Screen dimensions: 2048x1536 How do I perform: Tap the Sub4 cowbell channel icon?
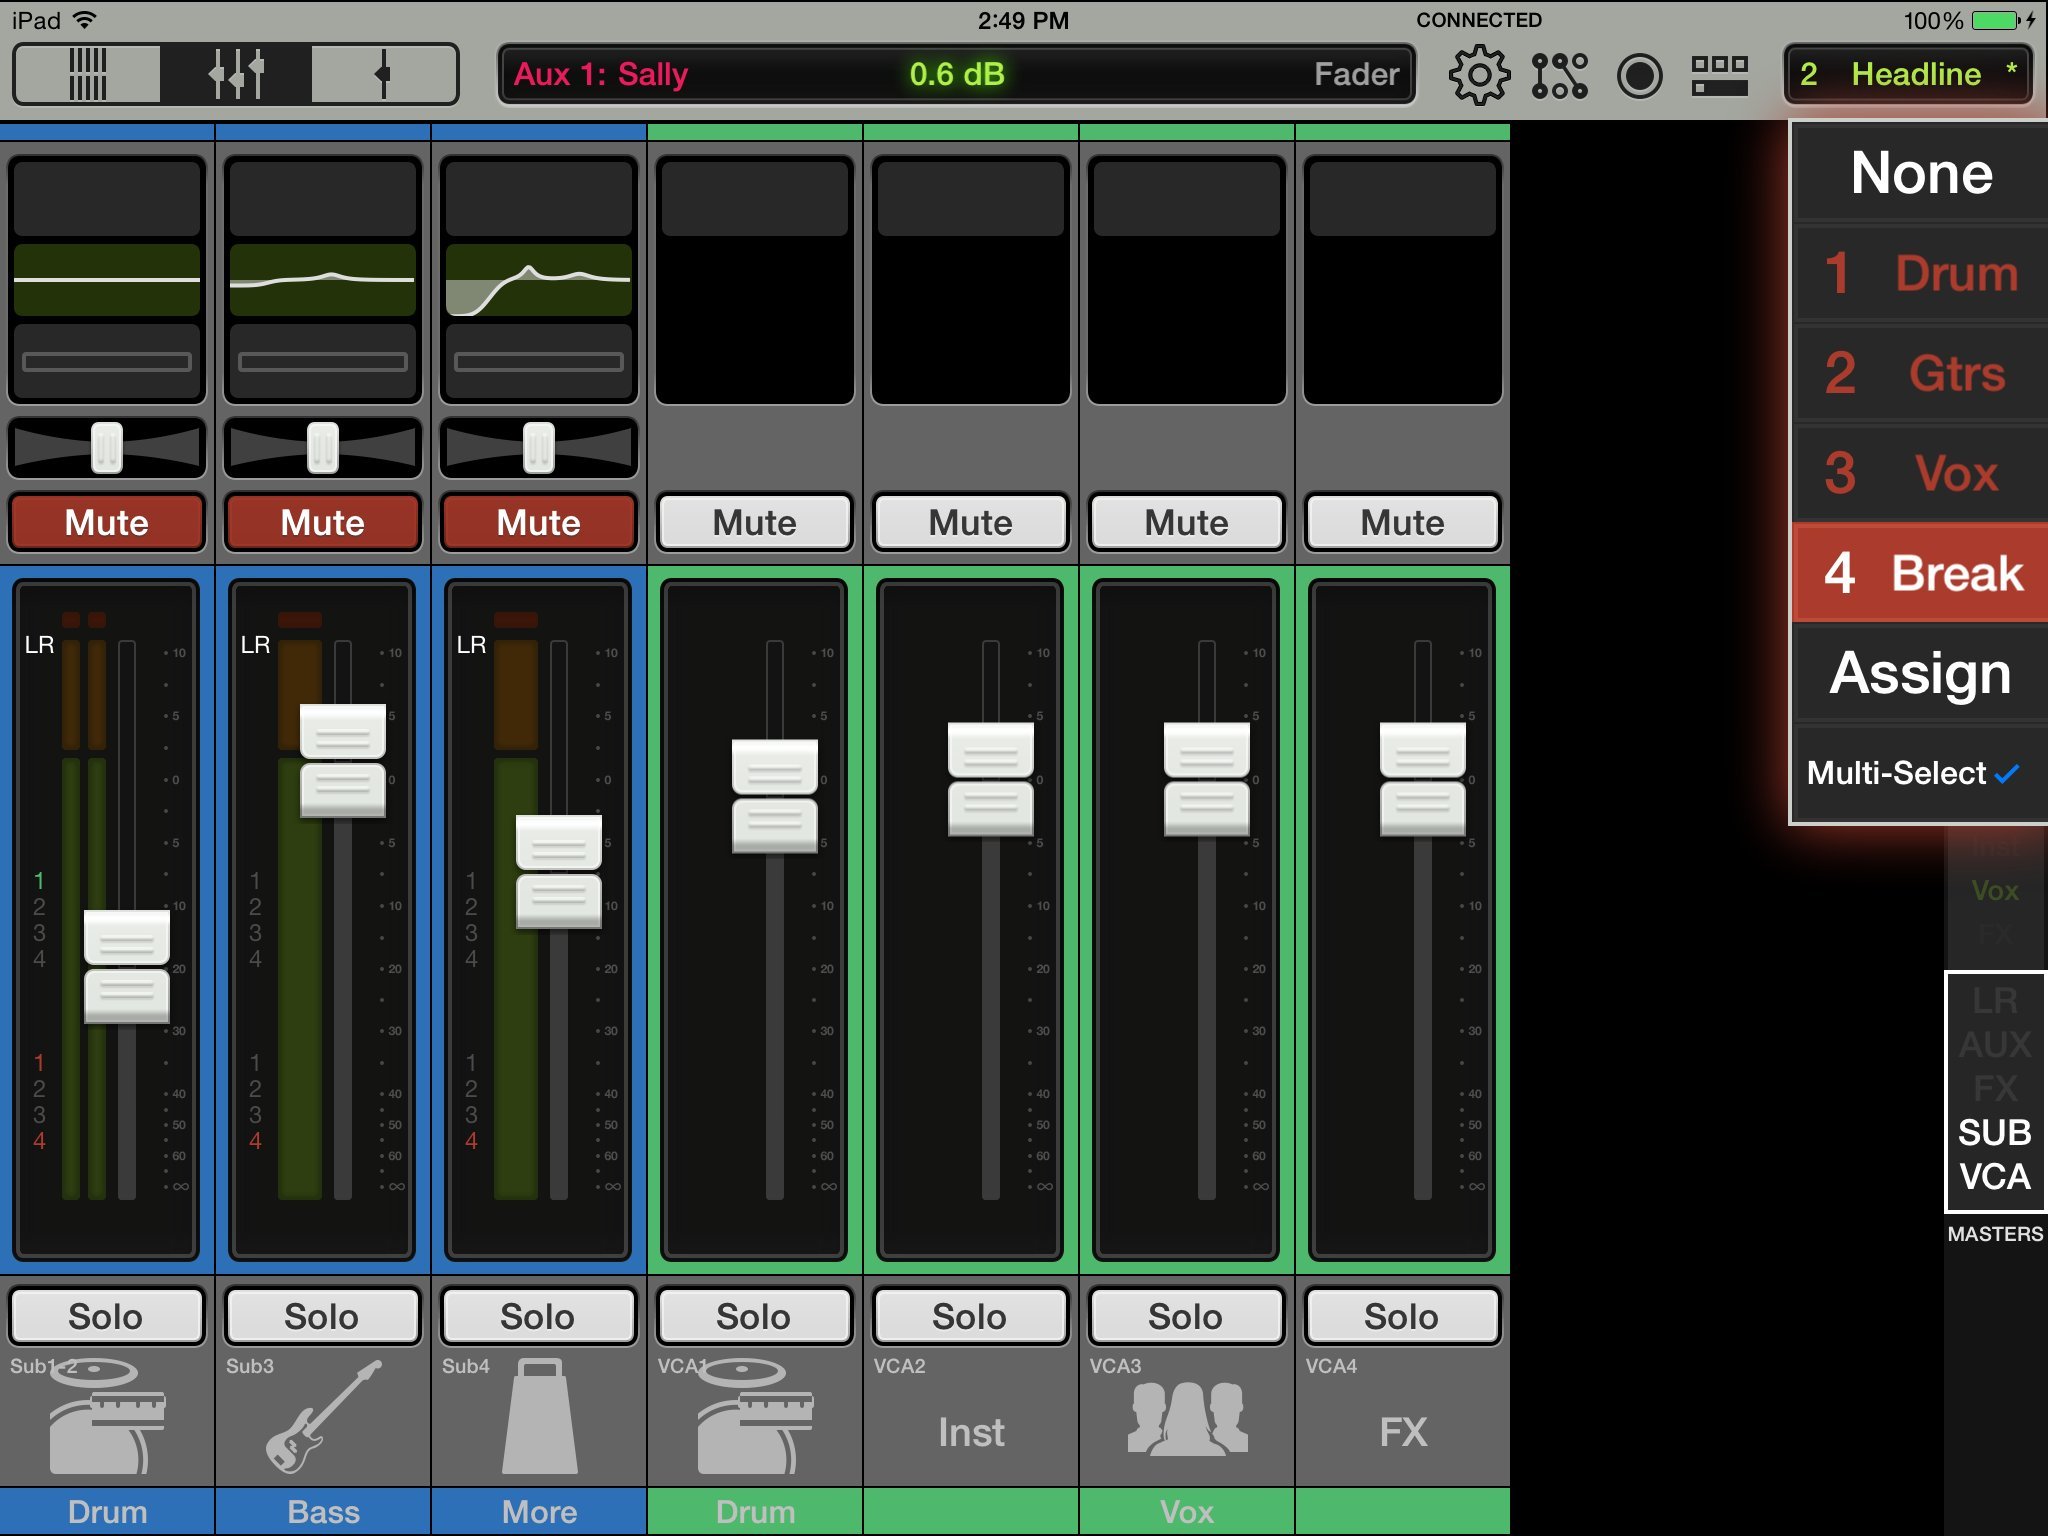(539, 1417)
